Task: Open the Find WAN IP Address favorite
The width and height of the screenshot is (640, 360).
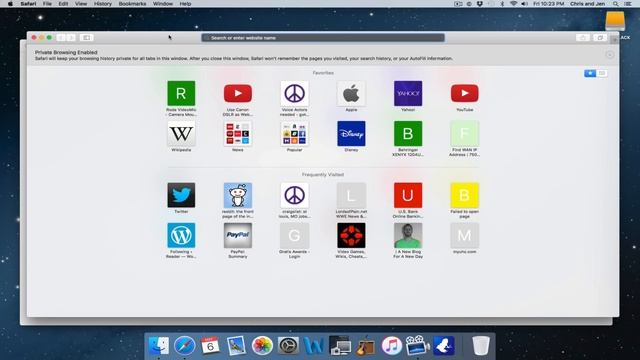Action: (x=464, y=133)
